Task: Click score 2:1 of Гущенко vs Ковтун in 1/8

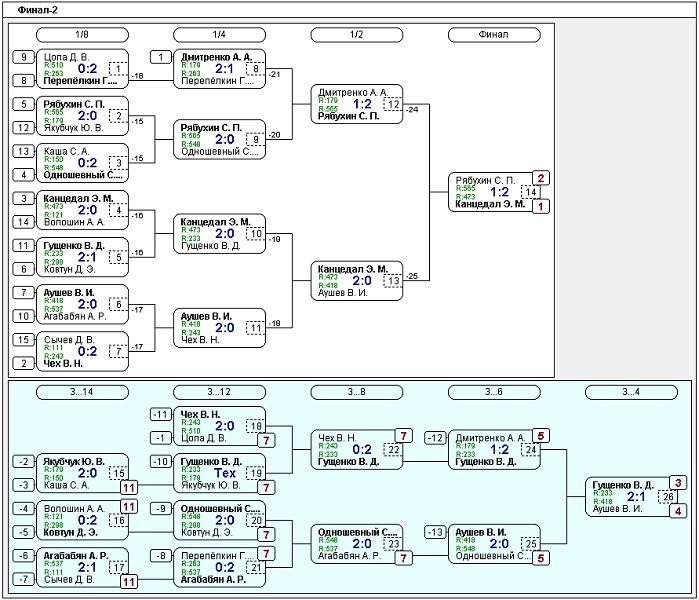Action: 87,257
